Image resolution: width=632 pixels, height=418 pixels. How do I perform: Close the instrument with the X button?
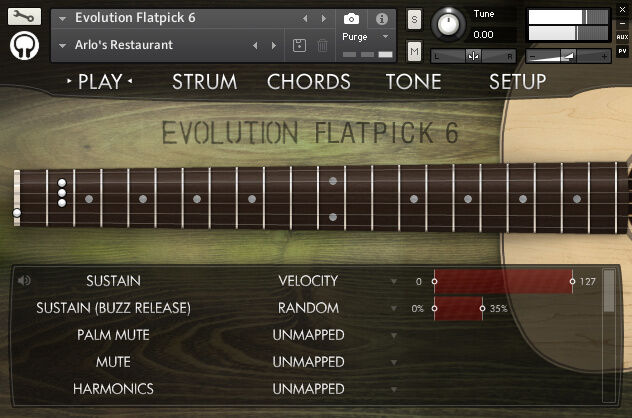coord(622,10)
